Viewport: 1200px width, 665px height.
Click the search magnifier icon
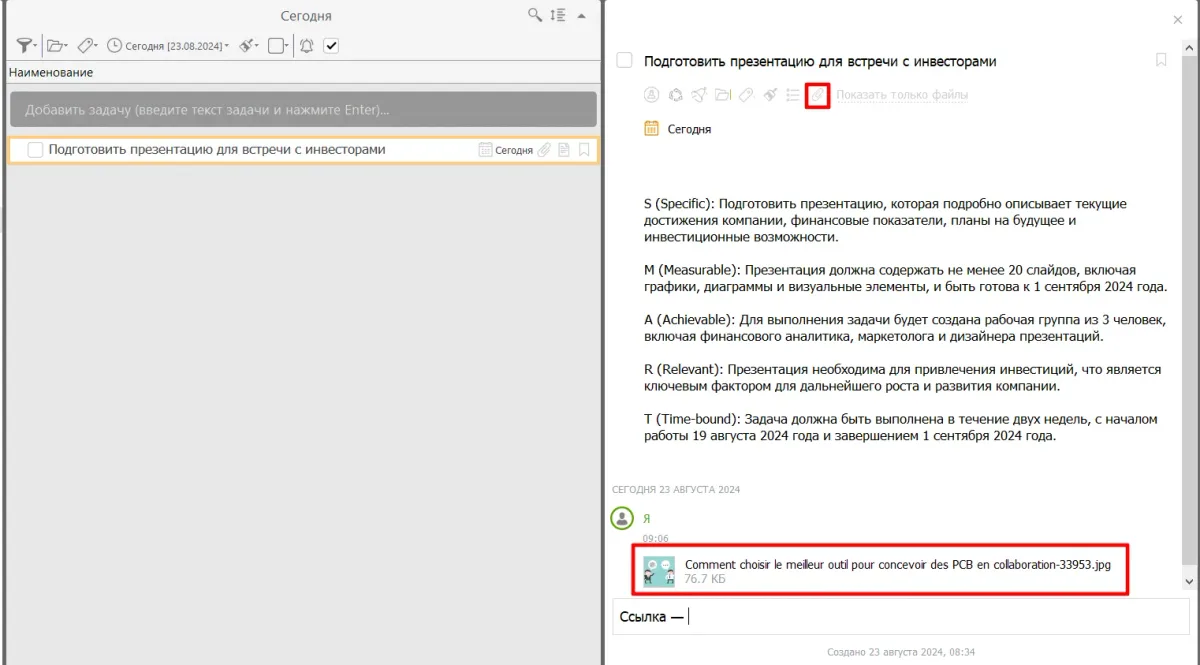pyautogui.click(x=536, y=15)
